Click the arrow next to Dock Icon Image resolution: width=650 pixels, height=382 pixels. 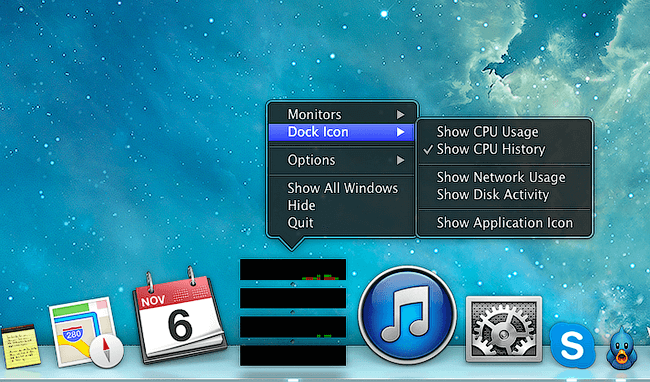(x=400, y=132)
